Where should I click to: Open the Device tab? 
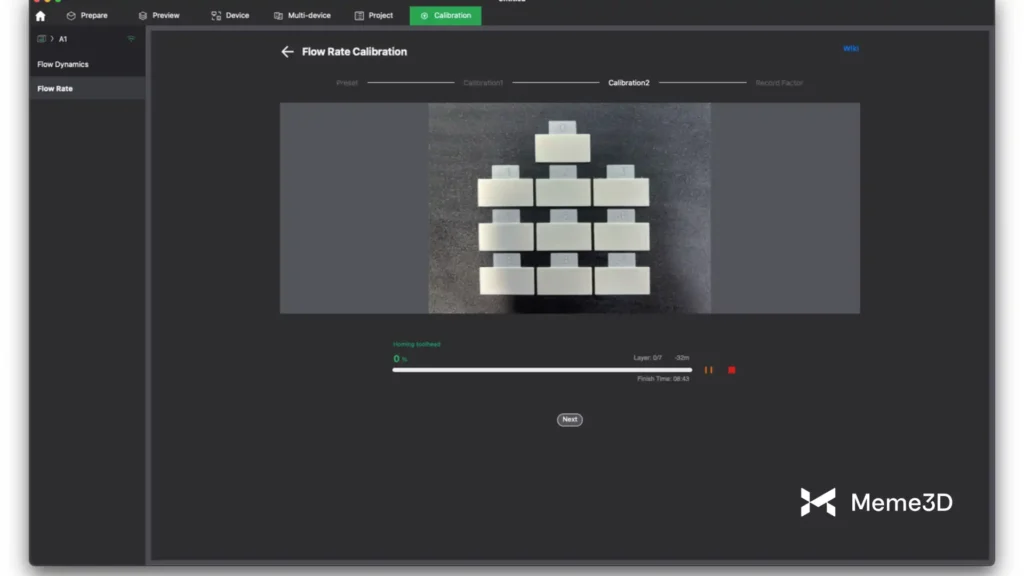tap(230, 16)
